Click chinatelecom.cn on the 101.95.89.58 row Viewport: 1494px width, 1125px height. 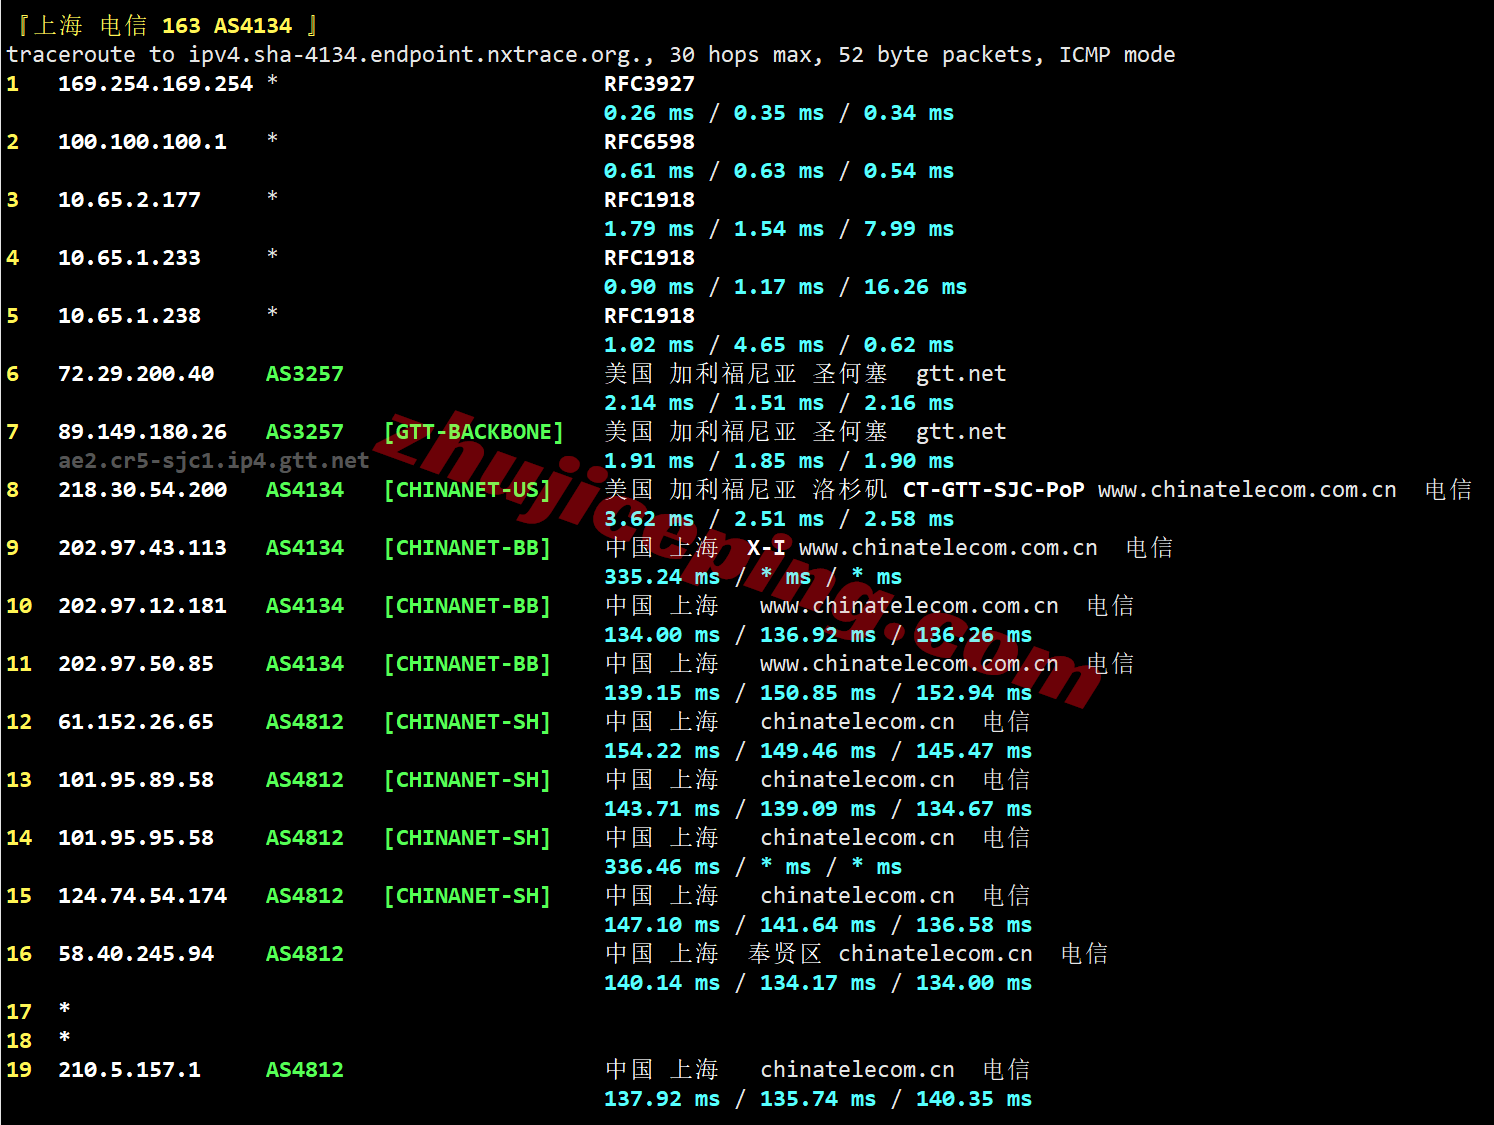(857, 780)
